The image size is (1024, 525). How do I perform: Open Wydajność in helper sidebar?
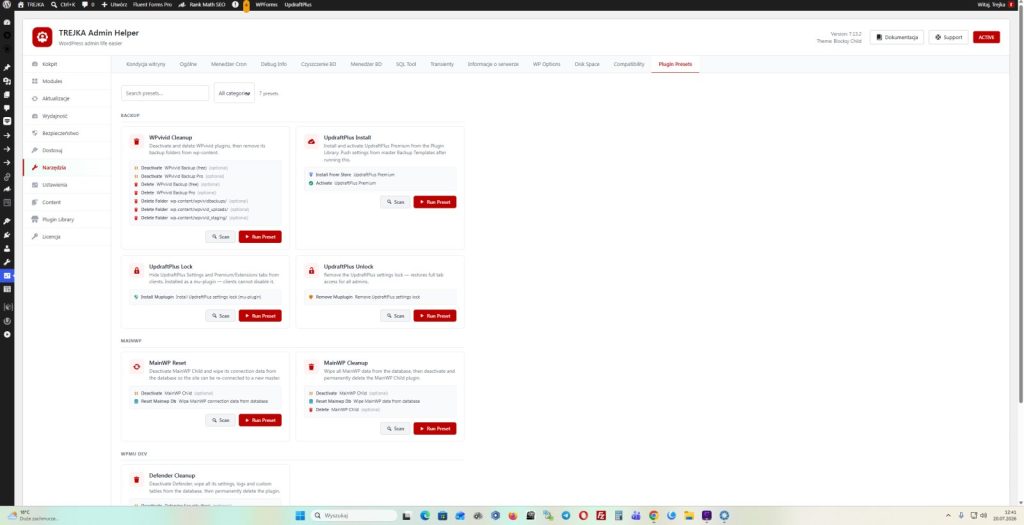coord(67,116)
